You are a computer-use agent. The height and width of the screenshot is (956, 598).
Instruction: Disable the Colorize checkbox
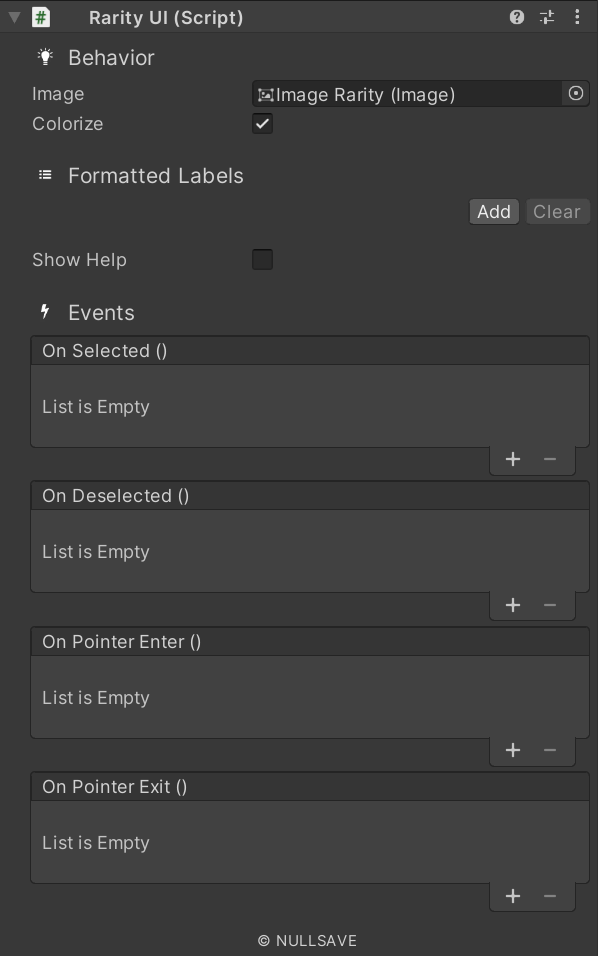tap(262, 123)
